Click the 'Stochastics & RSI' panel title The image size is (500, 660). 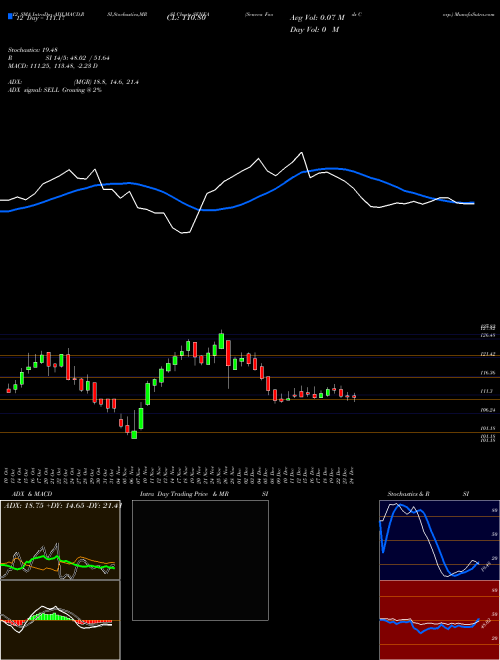tap(428, 494)
